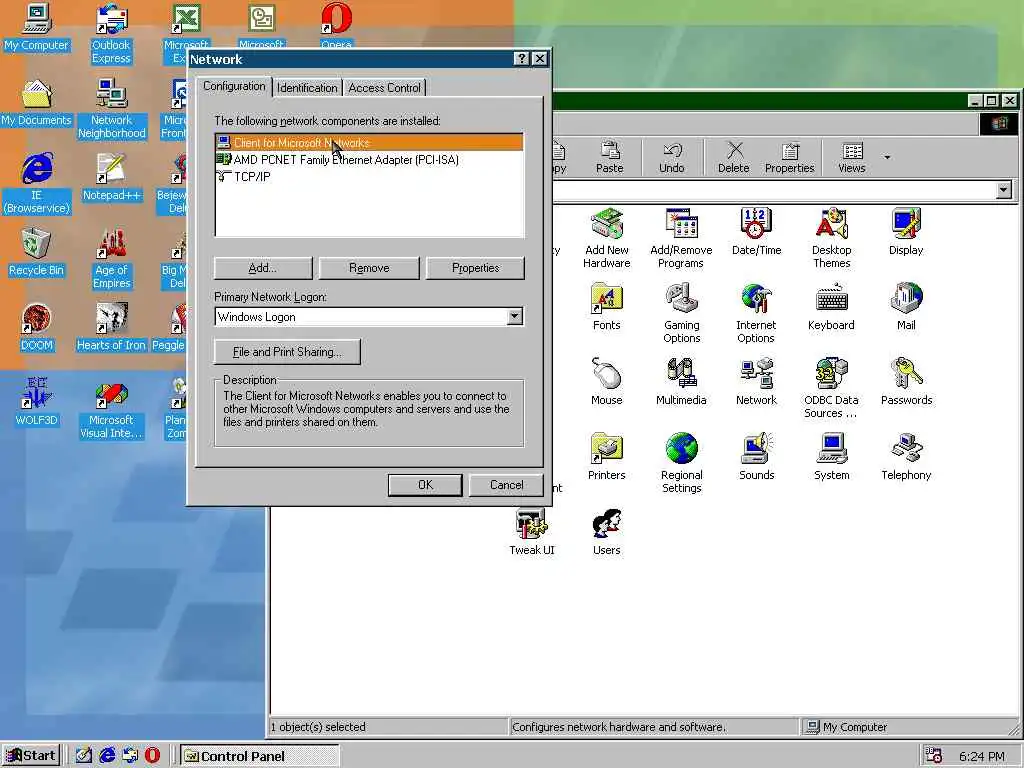Open the System applet icon

point(831,456)
